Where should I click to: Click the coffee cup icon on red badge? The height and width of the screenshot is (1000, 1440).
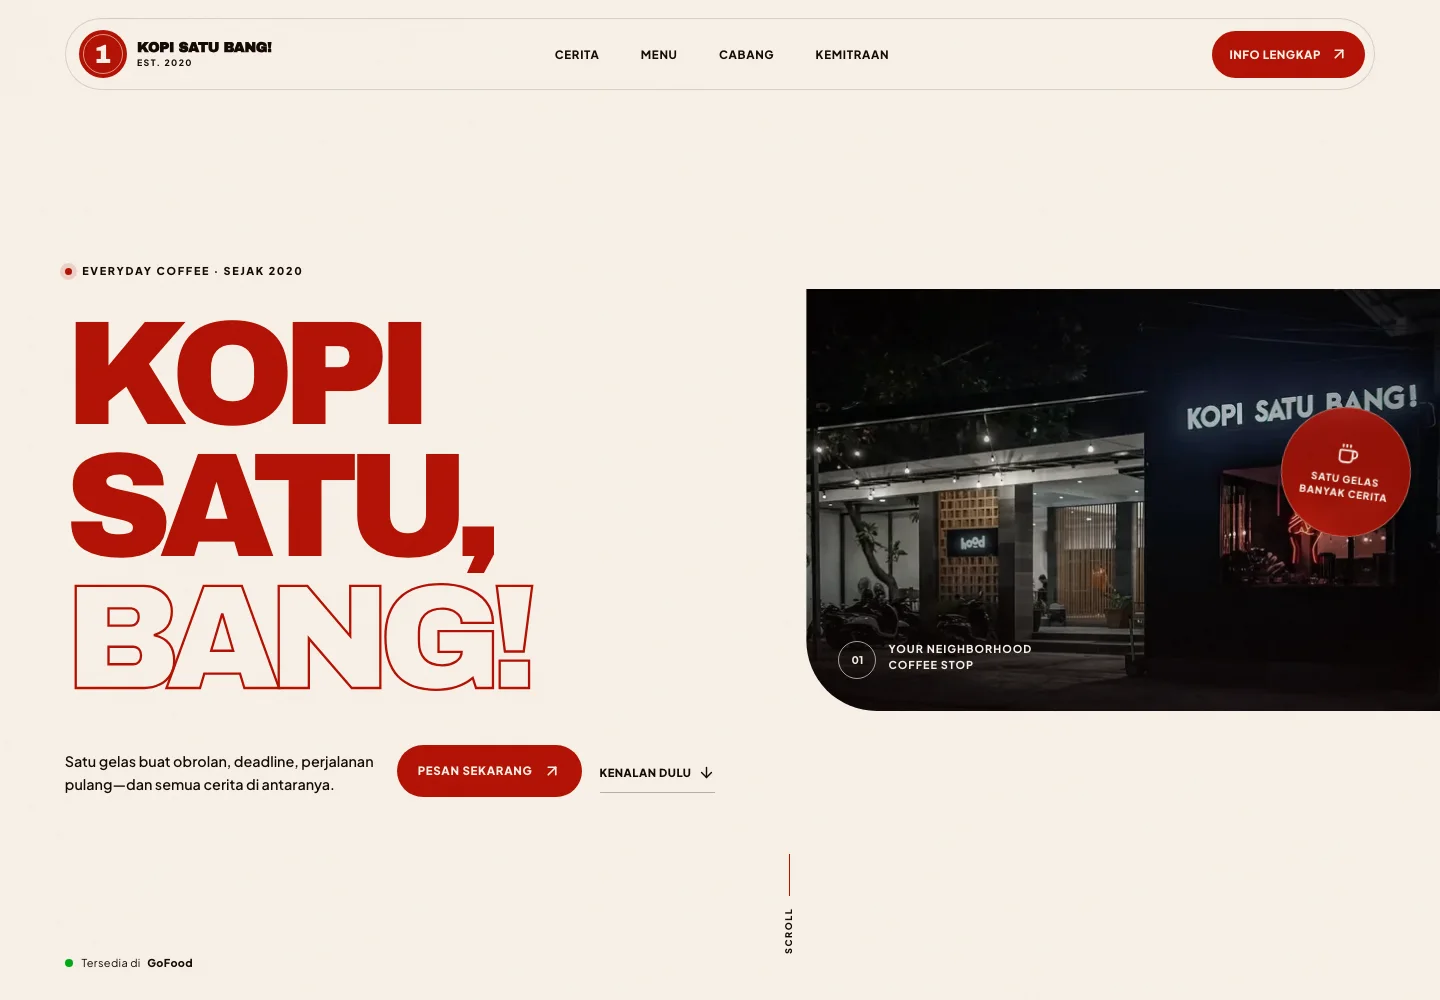[1348, 453]
